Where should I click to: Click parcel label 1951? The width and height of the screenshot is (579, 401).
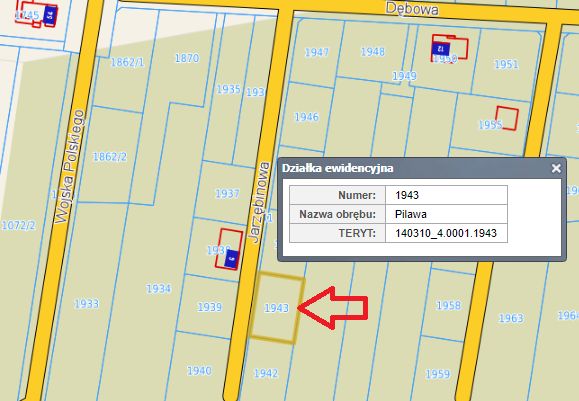point(507,64)
